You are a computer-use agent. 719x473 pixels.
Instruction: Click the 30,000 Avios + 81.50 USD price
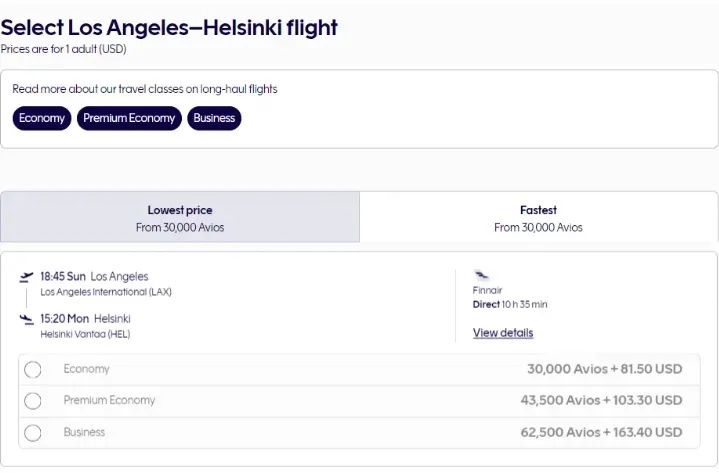pos(604,369)
